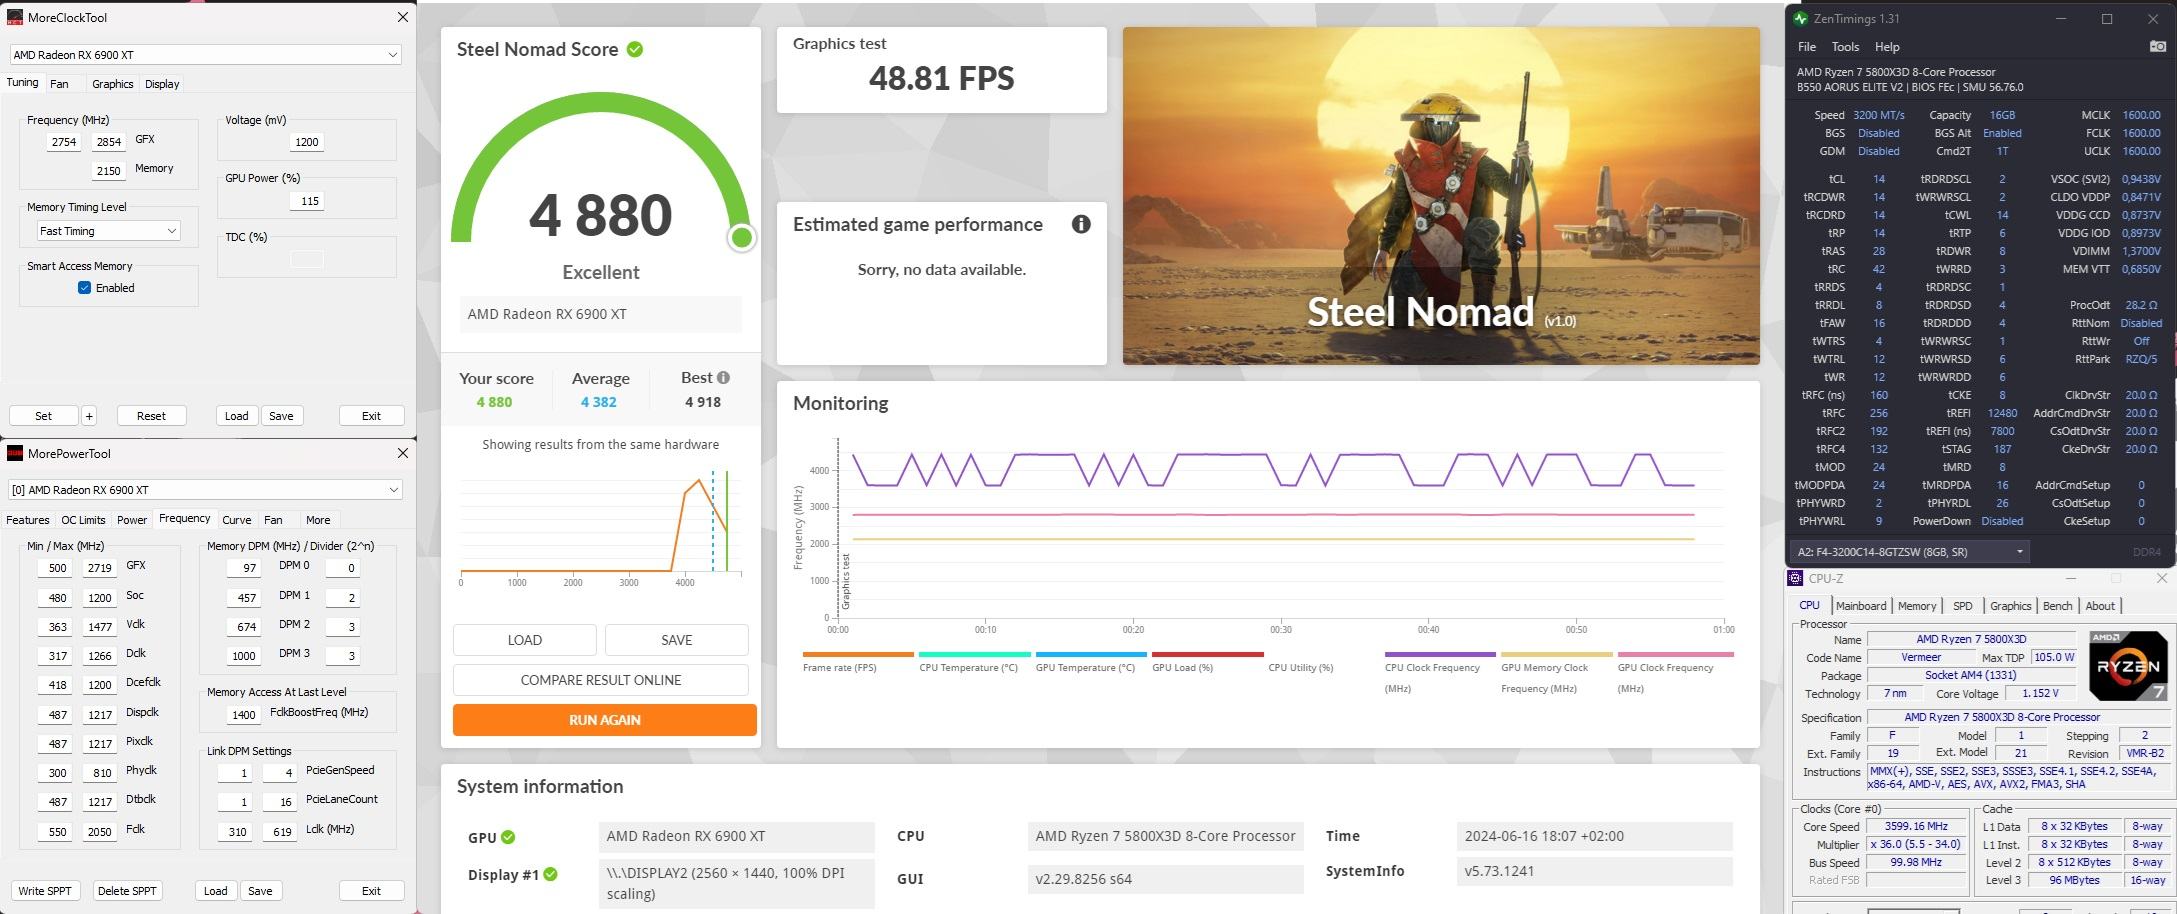Click the score gauge end indicator dot
The width and height of the screenshot is (2177, 914).
(x=741, y=238)
